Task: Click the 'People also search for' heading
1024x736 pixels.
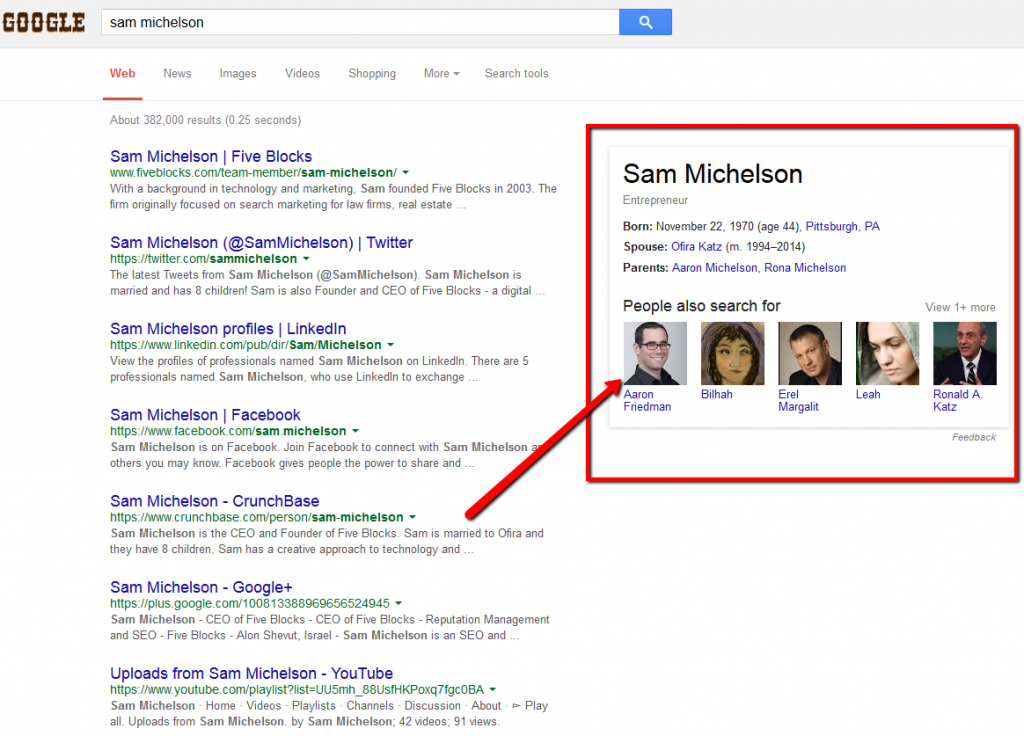Action: [x=701, y=306]
